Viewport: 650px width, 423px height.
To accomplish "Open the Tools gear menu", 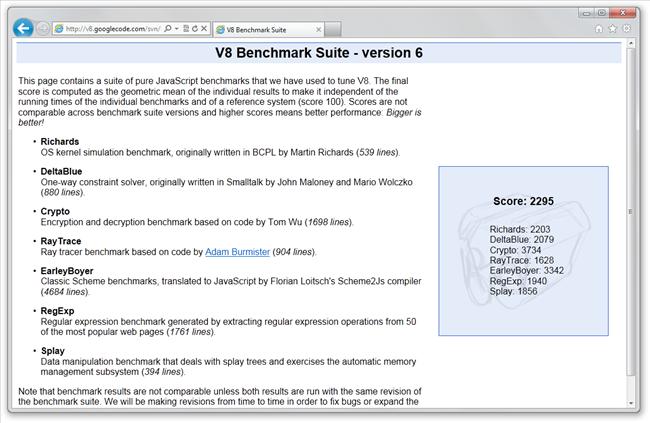I will (626, 29).
